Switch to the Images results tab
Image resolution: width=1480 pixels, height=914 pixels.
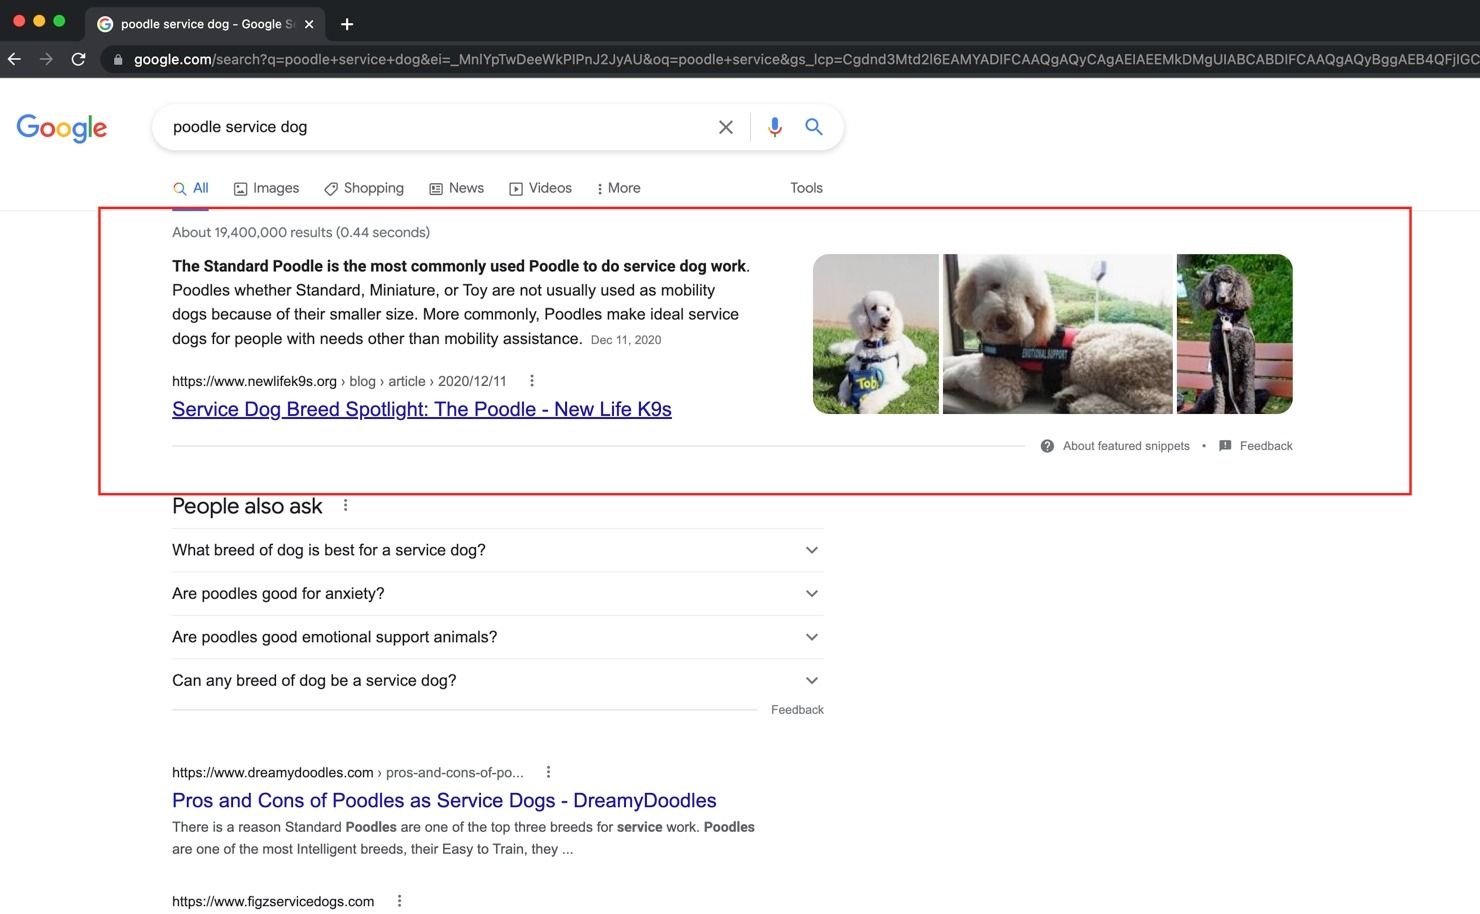pyautogui.click(x=266, y=188)
